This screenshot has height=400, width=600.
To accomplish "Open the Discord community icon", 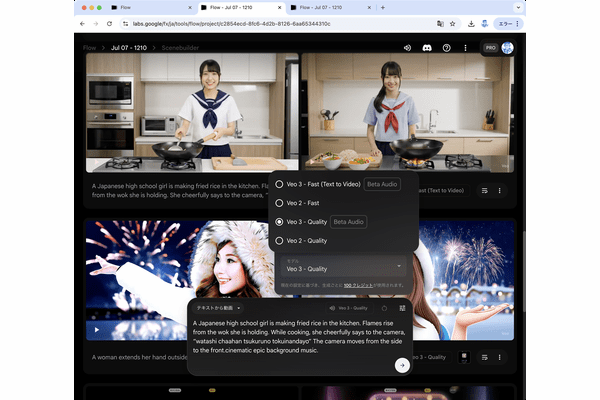I will coord(427,48).
